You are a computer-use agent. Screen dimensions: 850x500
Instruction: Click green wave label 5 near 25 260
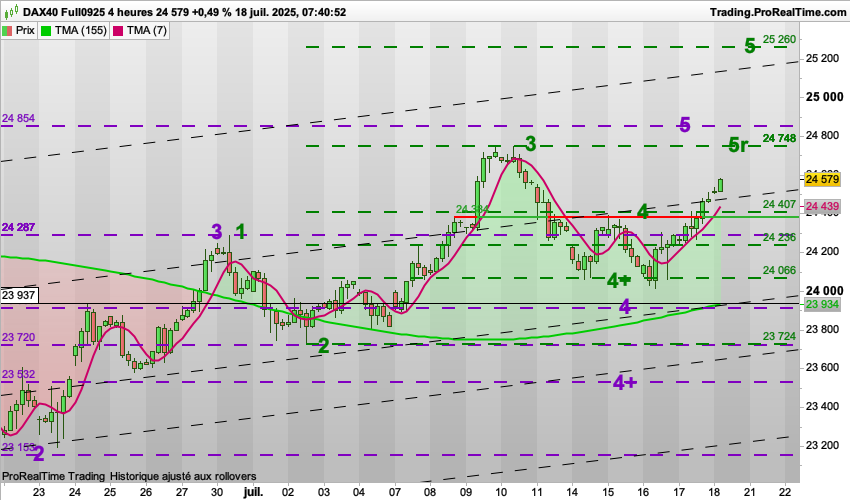(x=750, y=47)
